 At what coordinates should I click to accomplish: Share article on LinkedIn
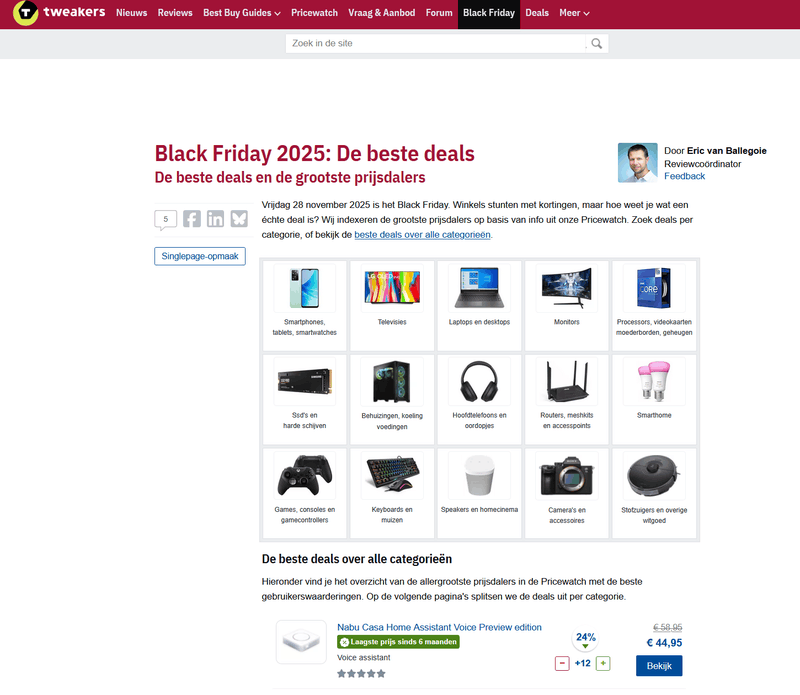click(215, 219)
